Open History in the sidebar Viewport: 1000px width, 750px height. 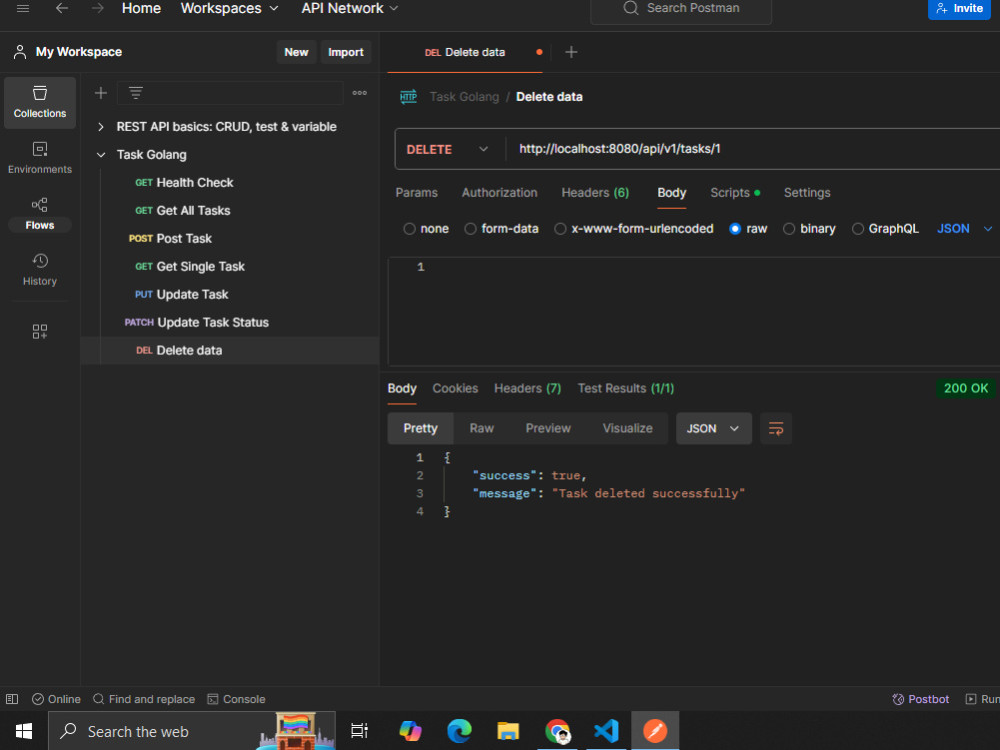click(40, 270)
